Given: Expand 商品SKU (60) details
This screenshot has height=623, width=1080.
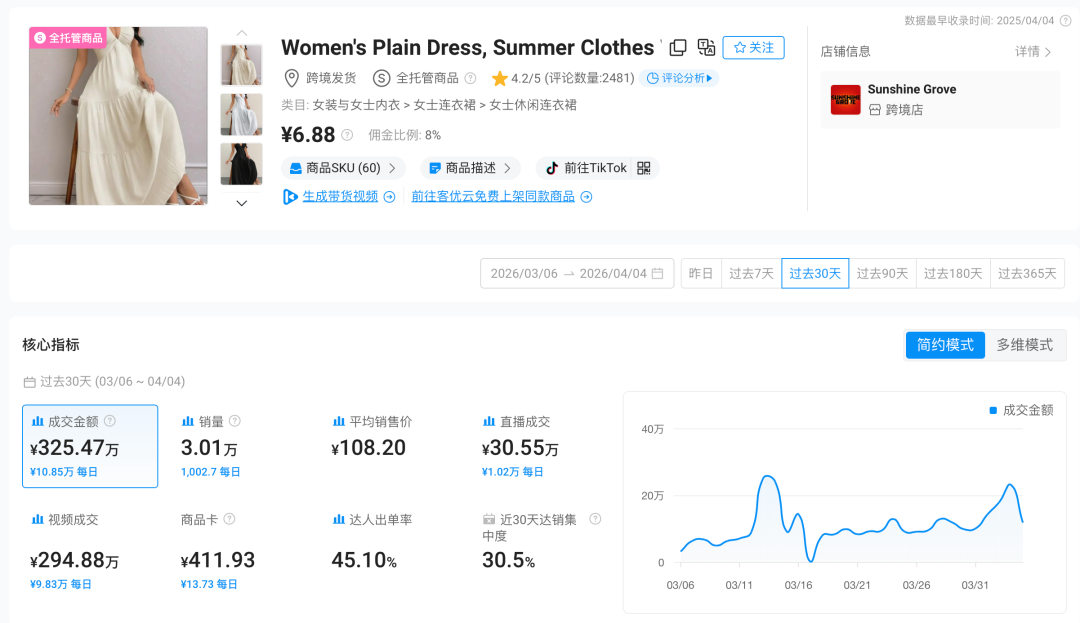Looking at the screenshot, I should (x=343, y=168).
